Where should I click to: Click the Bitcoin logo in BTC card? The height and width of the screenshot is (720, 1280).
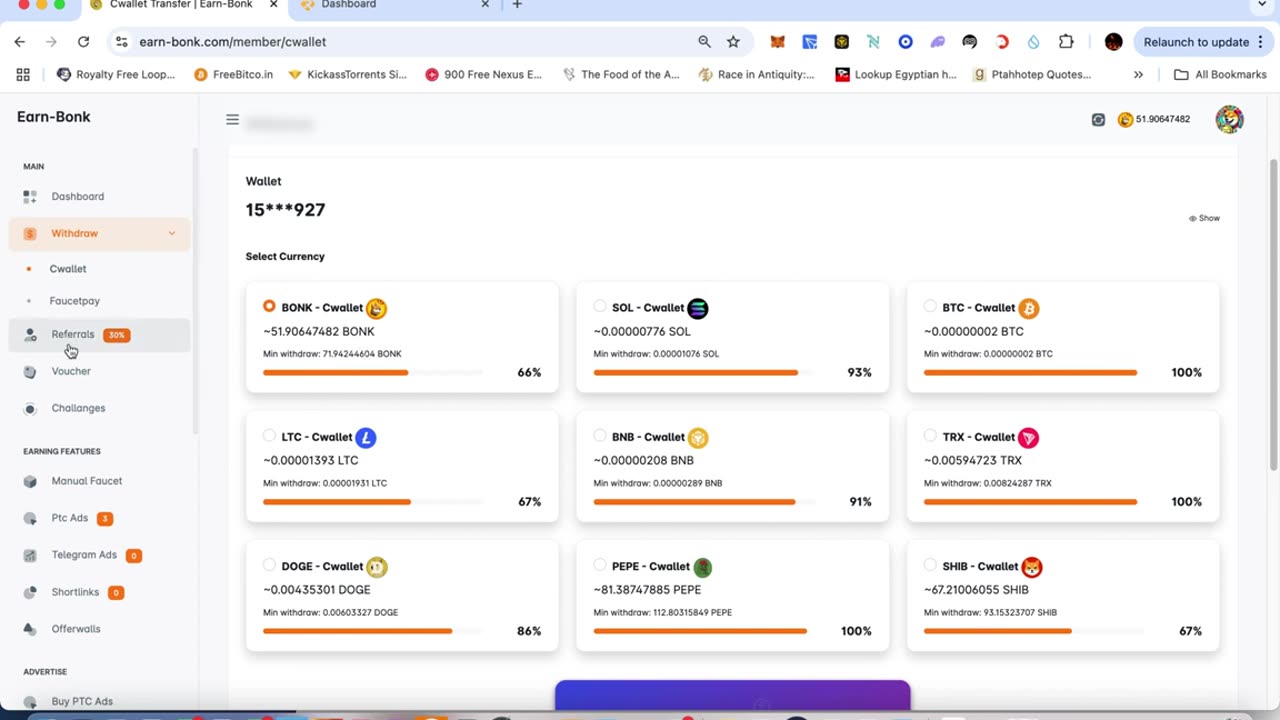click(1029, 308)
